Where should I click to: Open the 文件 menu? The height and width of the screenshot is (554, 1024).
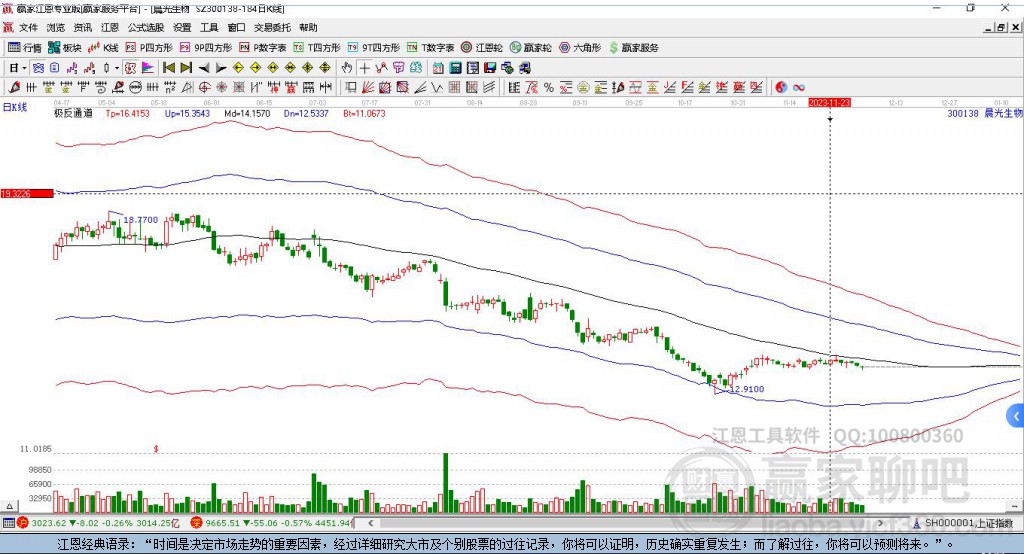pos(28,27)
